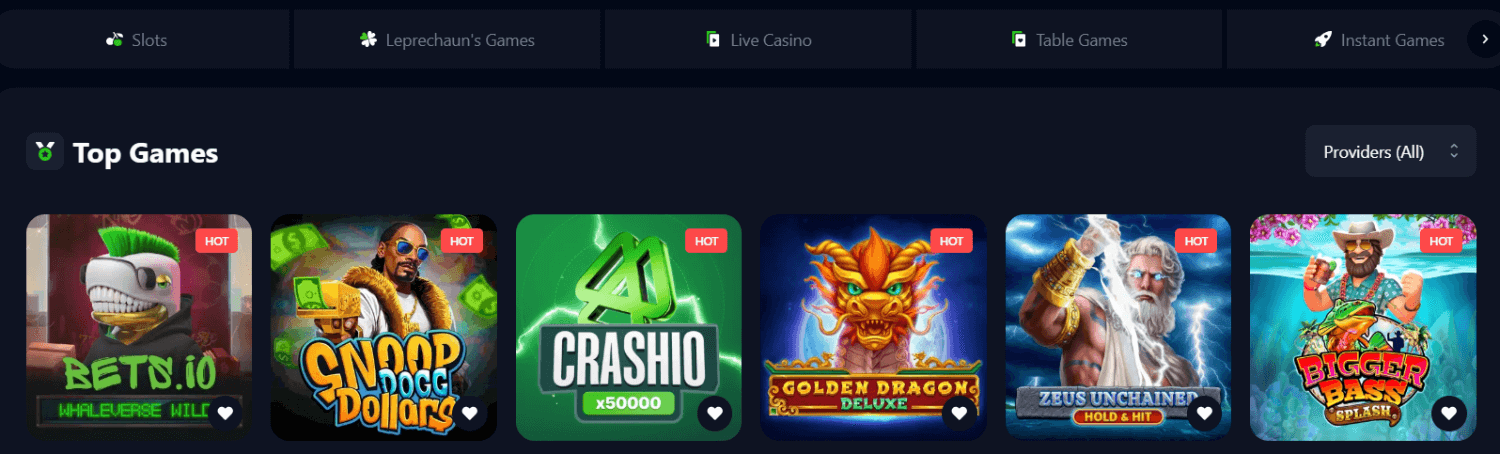Go to Table Games category
1500x454 pixels.
[x=1069, y=40]
